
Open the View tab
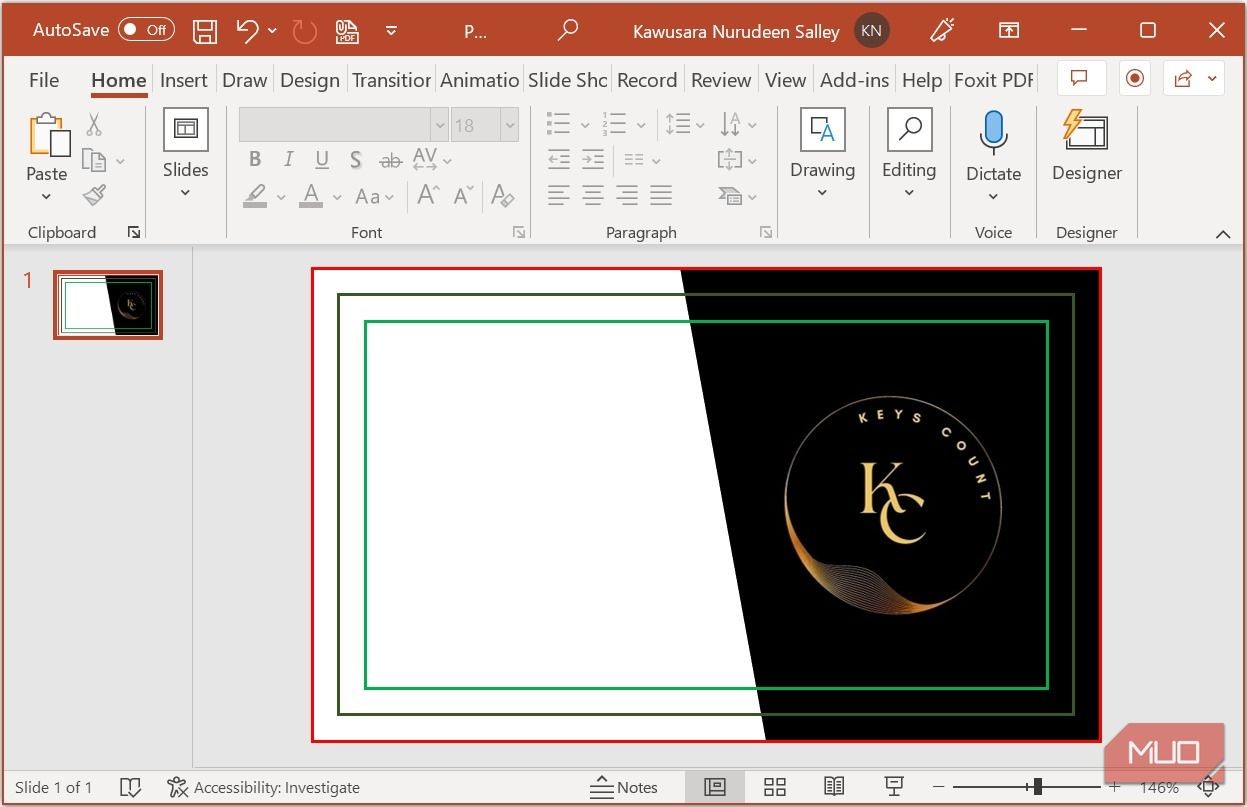pos(785,80)
